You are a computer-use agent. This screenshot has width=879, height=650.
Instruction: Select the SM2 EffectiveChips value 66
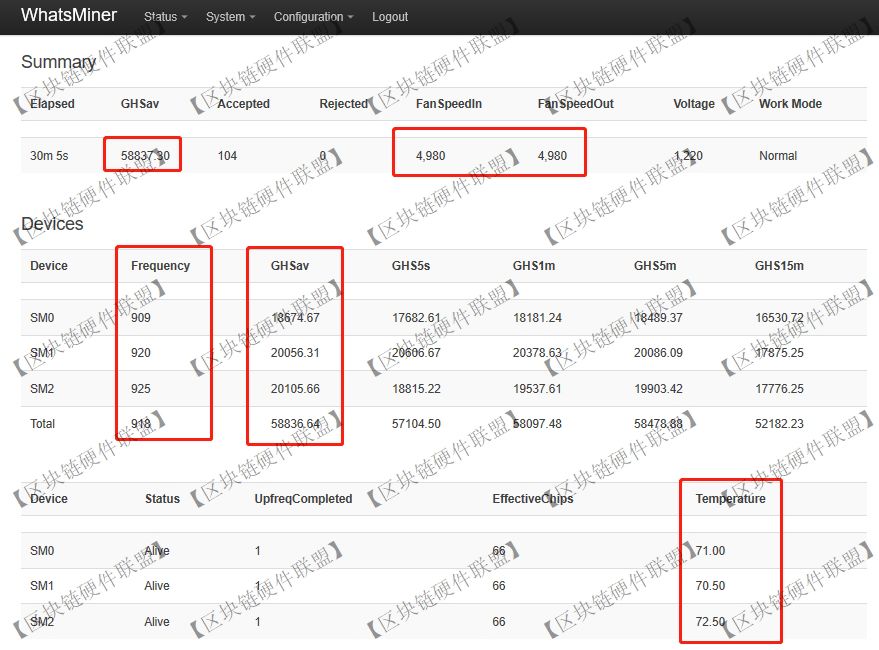(499, 622)
